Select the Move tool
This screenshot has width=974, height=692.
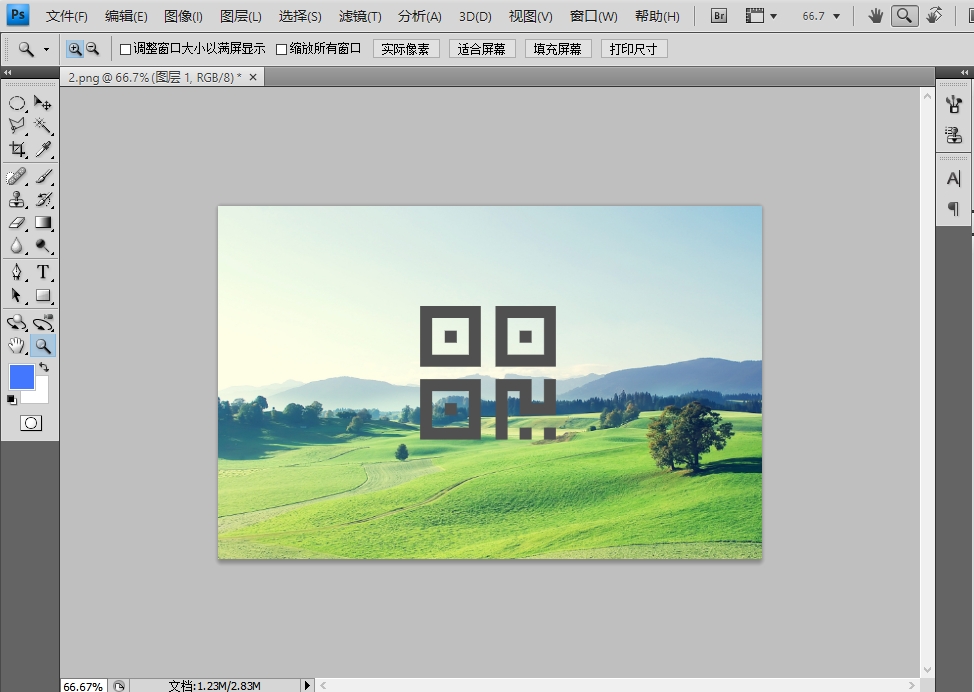pos(43,103)
